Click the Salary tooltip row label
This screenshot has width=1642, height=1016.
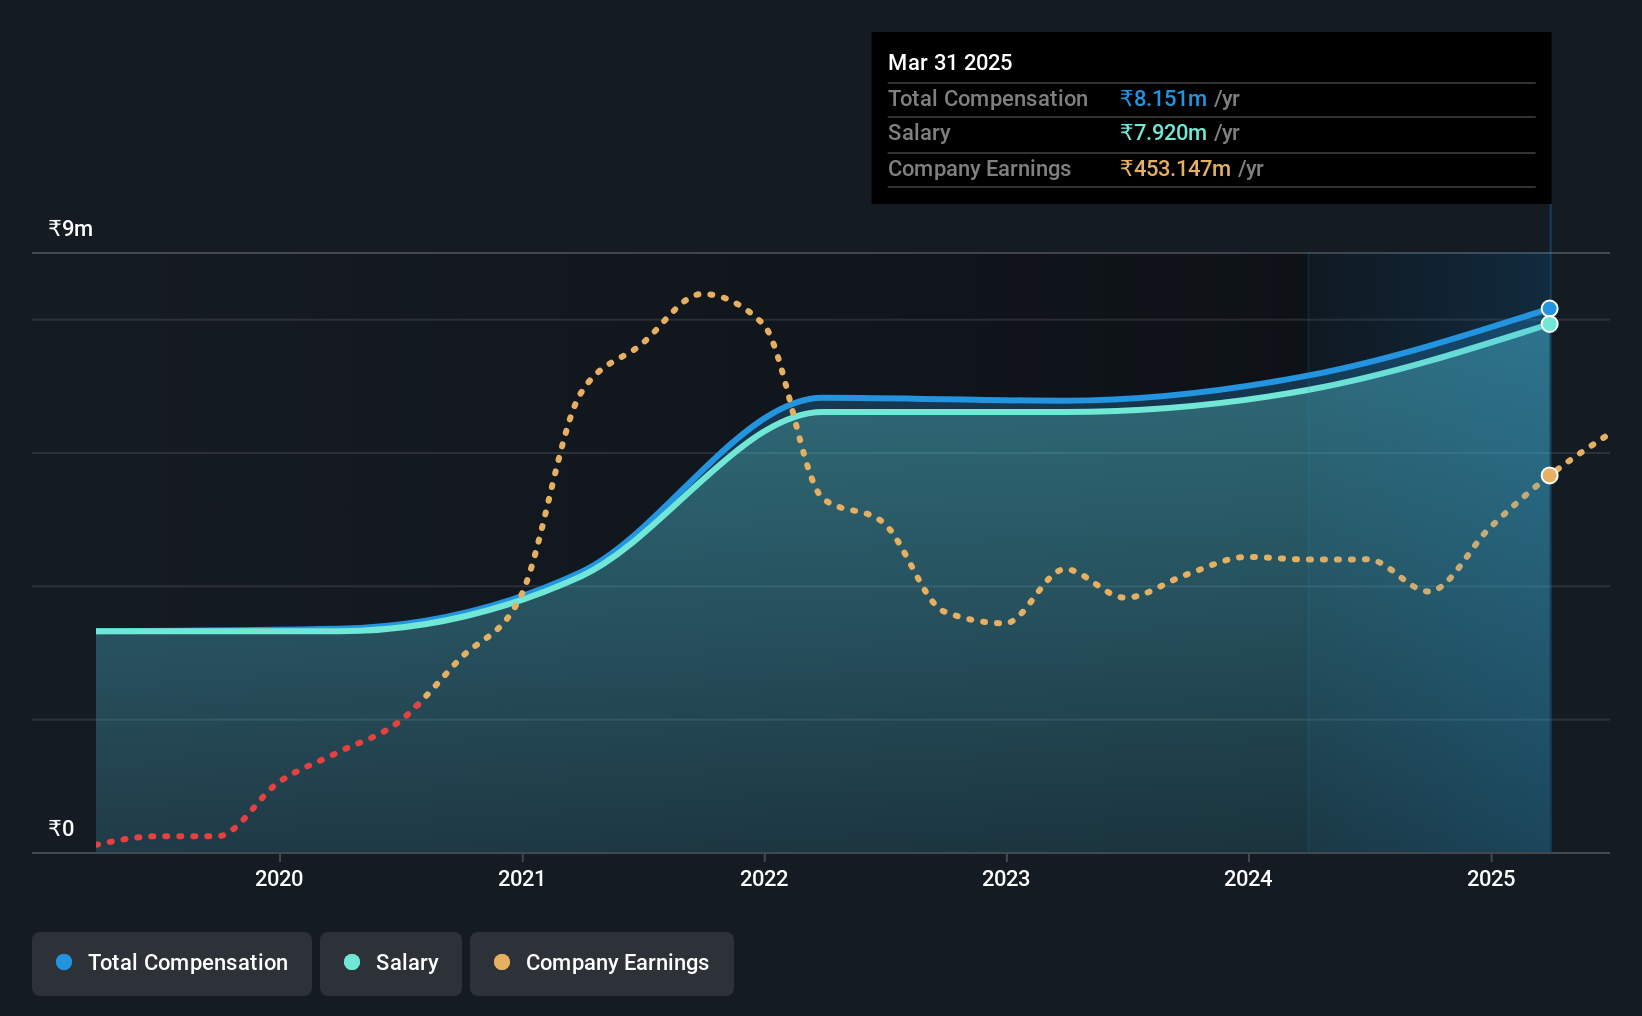pos(919,132)
